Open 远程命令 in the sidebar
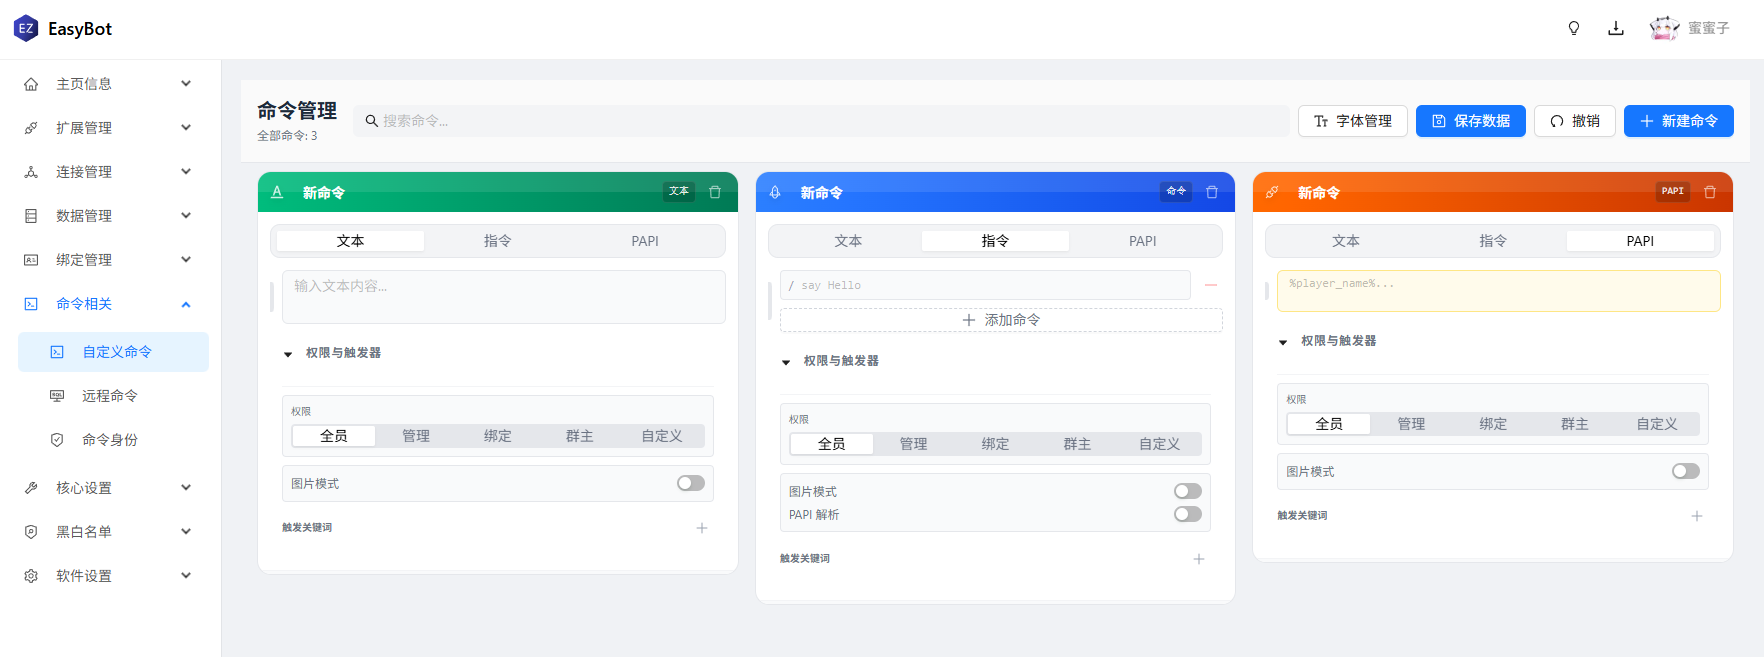This screenshot has width=1764, height=657. (x=110, y=396)
